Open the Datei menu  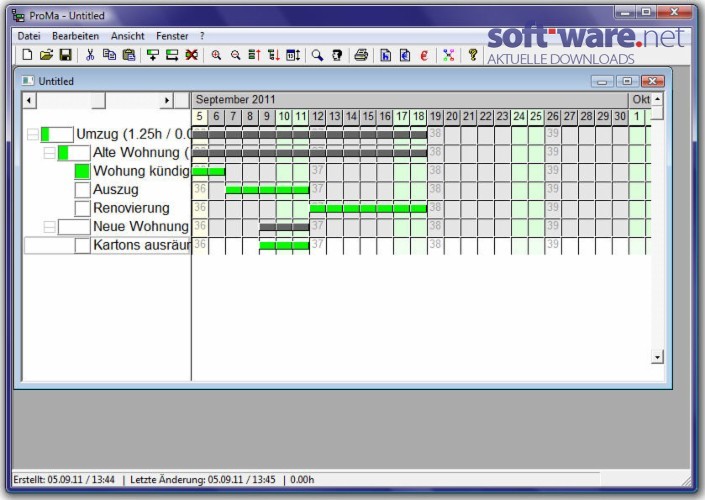click(x=29, y=36)
